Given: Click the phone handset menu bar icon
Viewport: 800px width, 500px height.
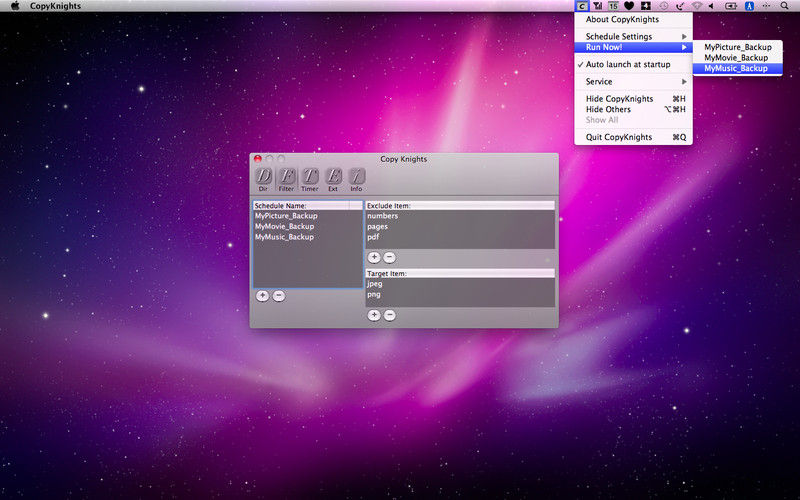Looking at the screenshot, I should point(680,6).
